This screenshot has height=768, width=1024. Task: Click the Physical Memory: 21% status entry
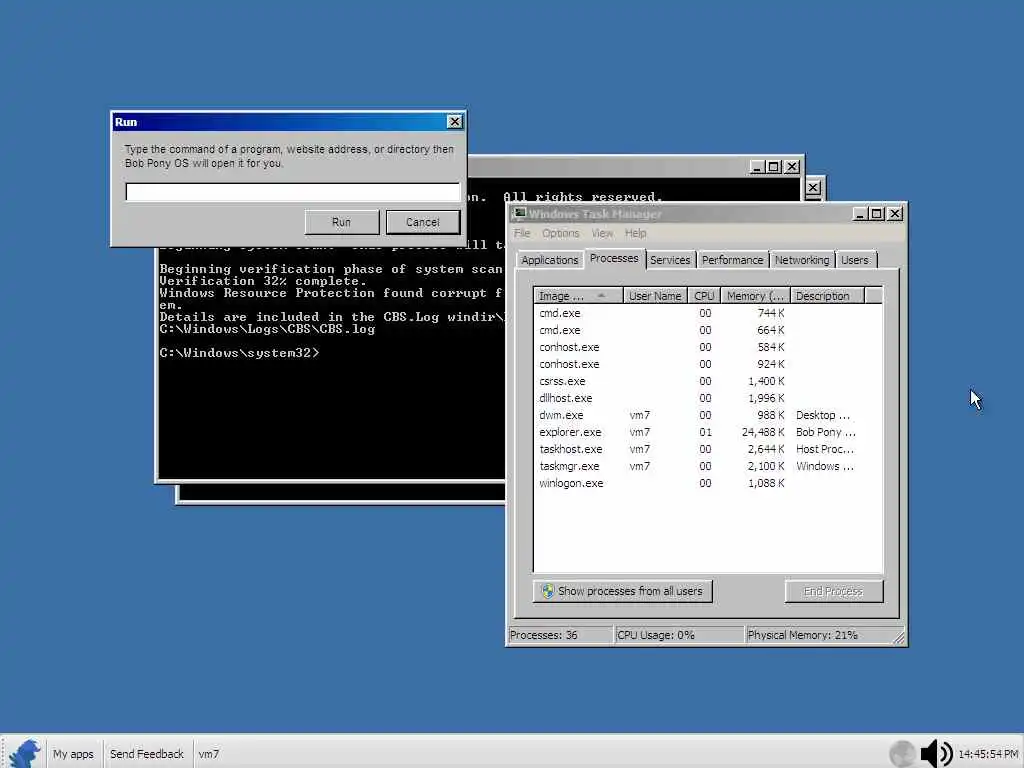(819, 635)
